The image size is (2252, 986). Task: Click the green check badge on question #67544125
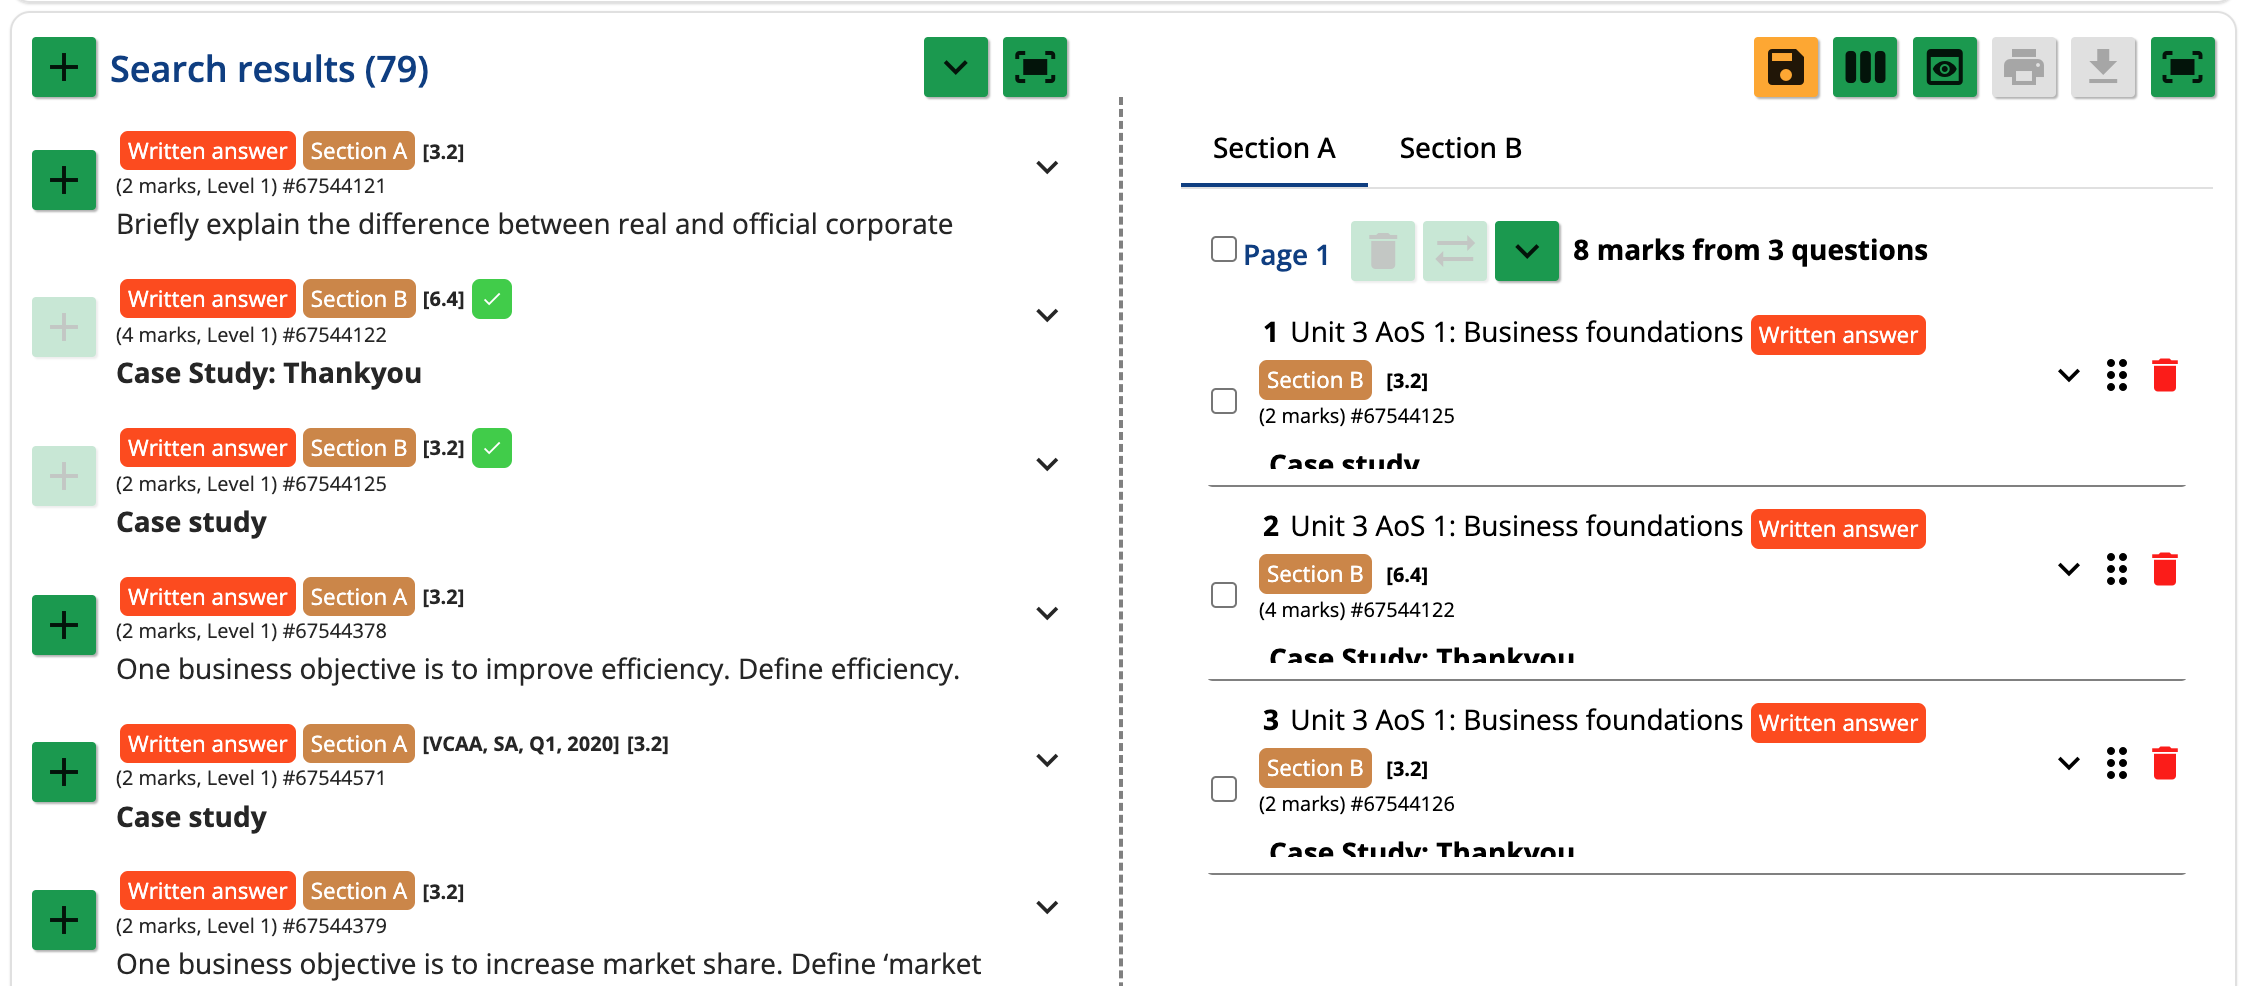(492, 448)
